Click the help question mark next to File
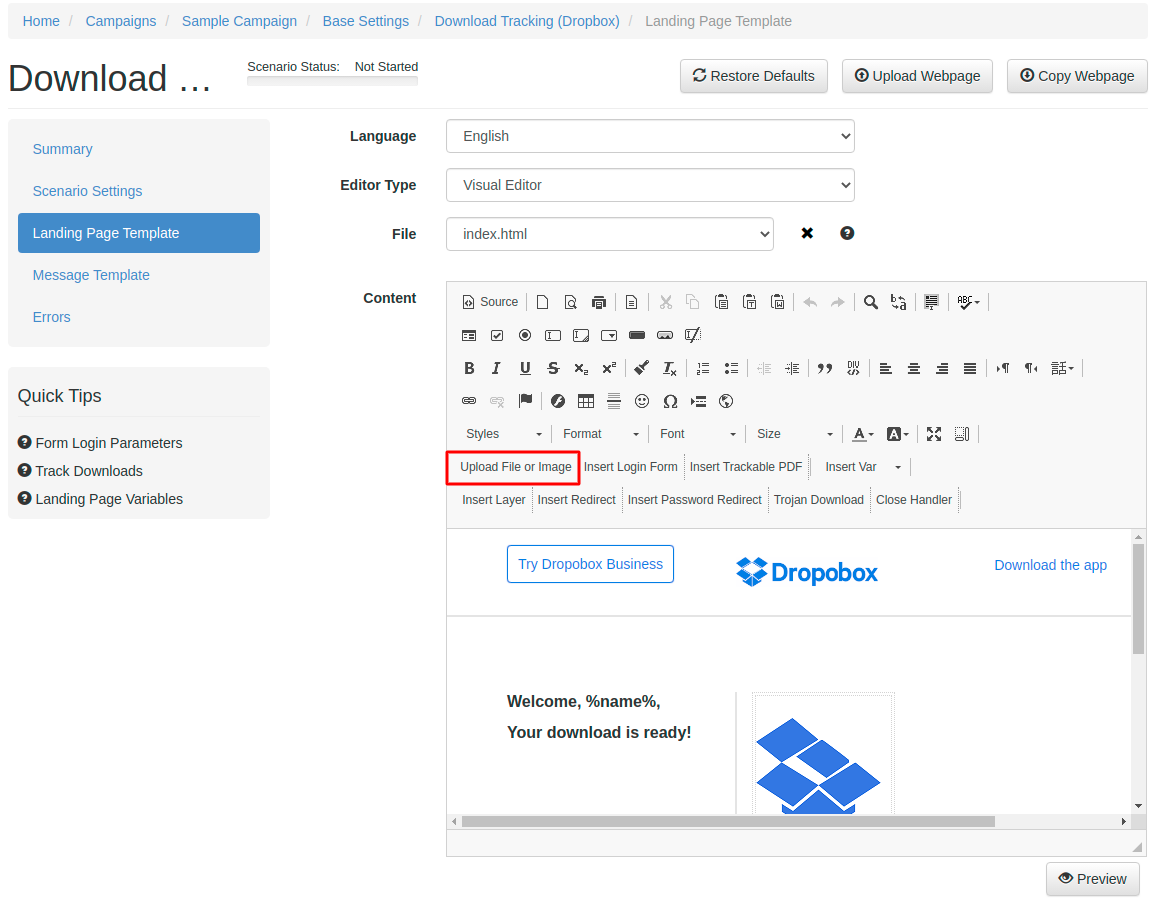Image resolution: width=1161 pixels, height=898 pixels. click(847, 233)
